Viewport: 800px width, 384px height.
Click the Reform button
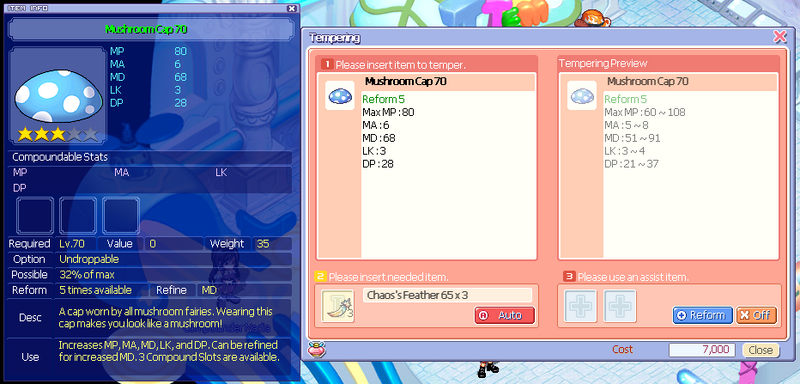703,315
